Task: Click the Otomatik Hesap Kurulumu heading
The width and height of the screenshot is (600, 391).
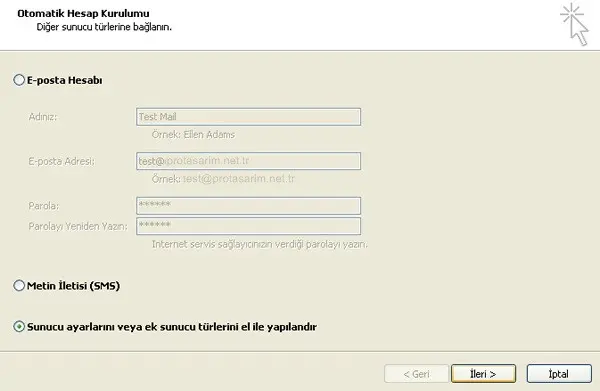Action: point(83,13)
